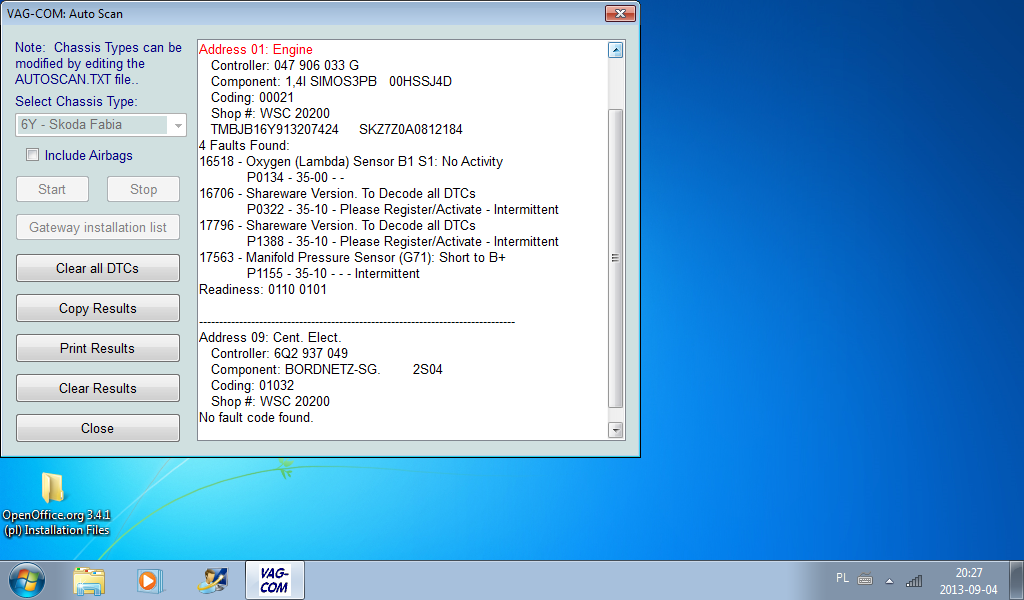The width and height of the screenshot is (1024, 600).
Task: Click the Start scan button
Action: tap(52, 189)
